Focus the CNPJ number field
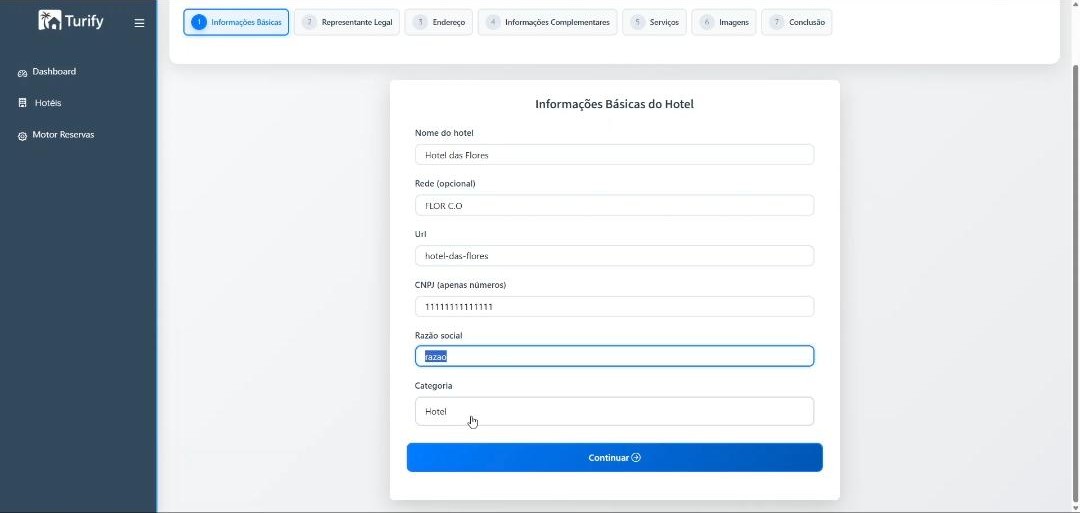 pyautogui.click(x=614, y=306)
